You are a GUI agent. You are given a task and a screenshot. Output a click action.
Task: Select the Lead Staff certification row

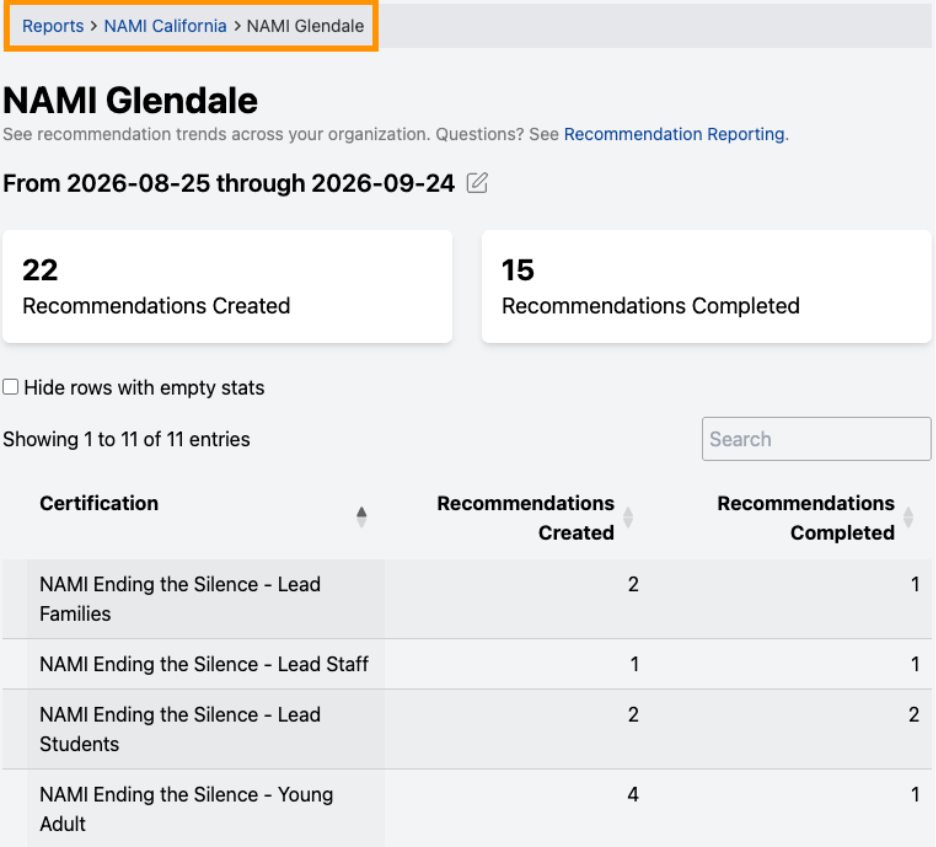pos(467,664)
